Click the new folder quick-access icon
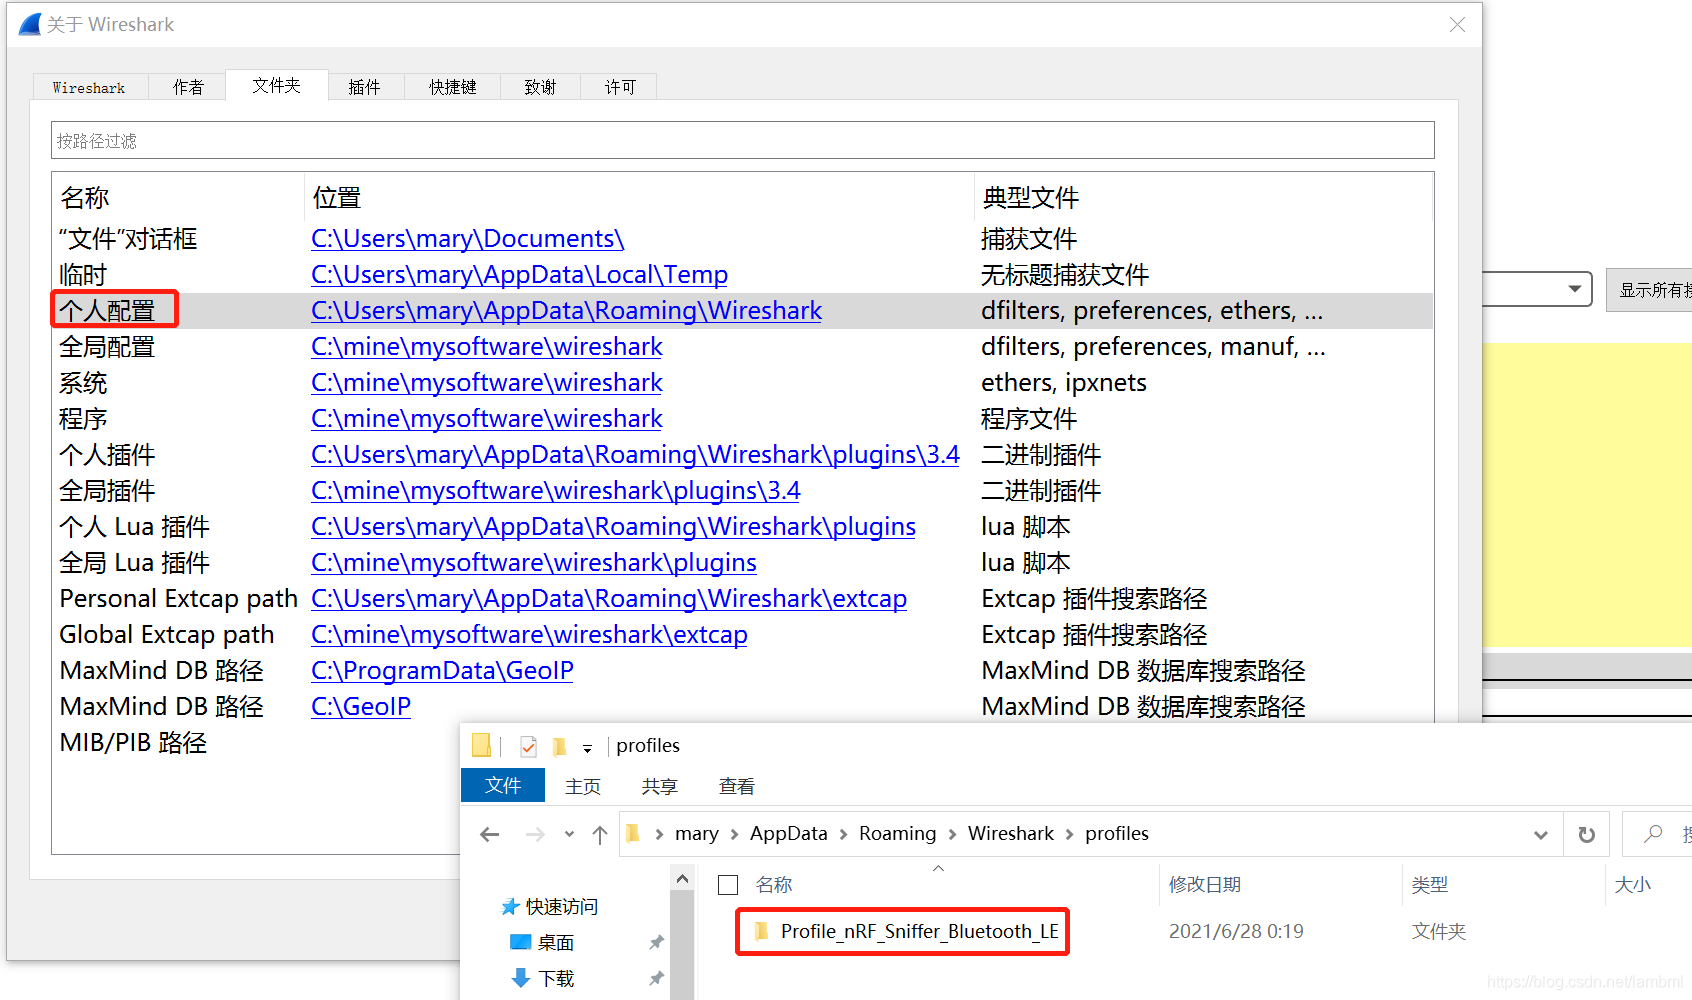 559,746
